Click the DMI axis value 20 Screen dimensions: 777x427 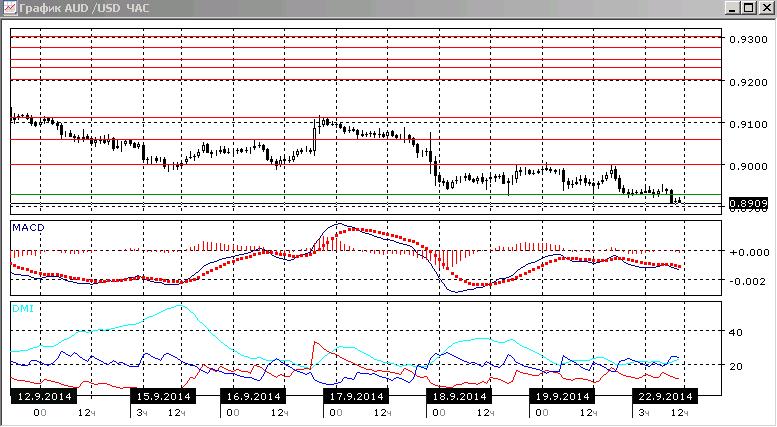tap(736, 366)
